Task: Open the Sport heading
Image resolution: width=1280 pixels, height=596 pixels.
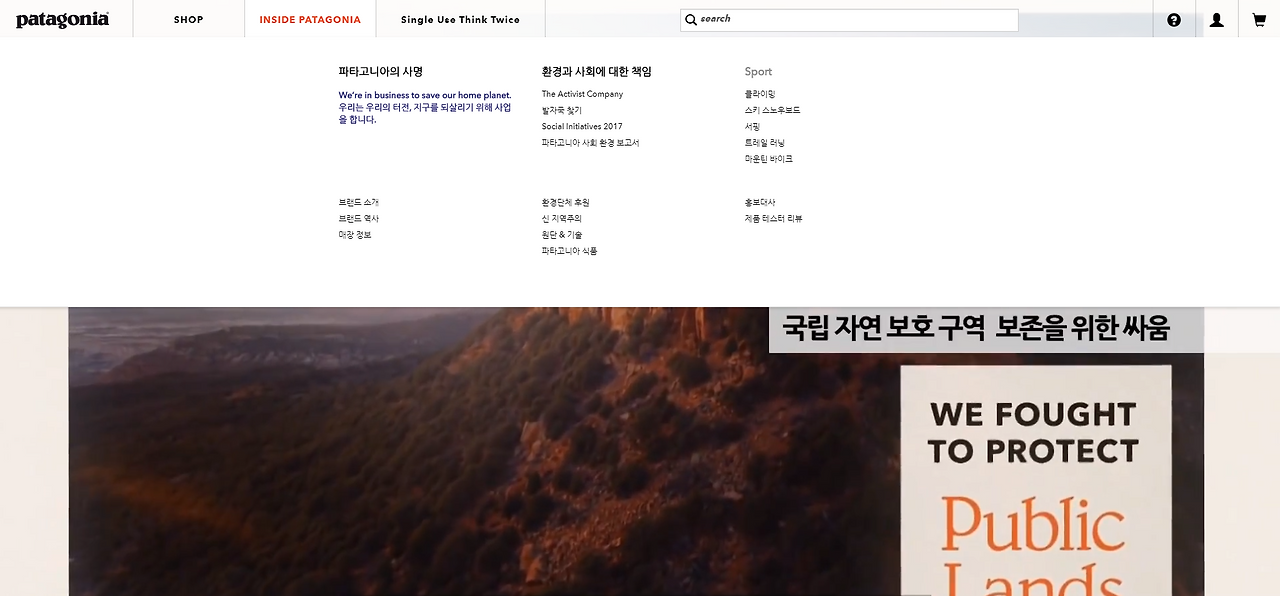Action: 758,72
